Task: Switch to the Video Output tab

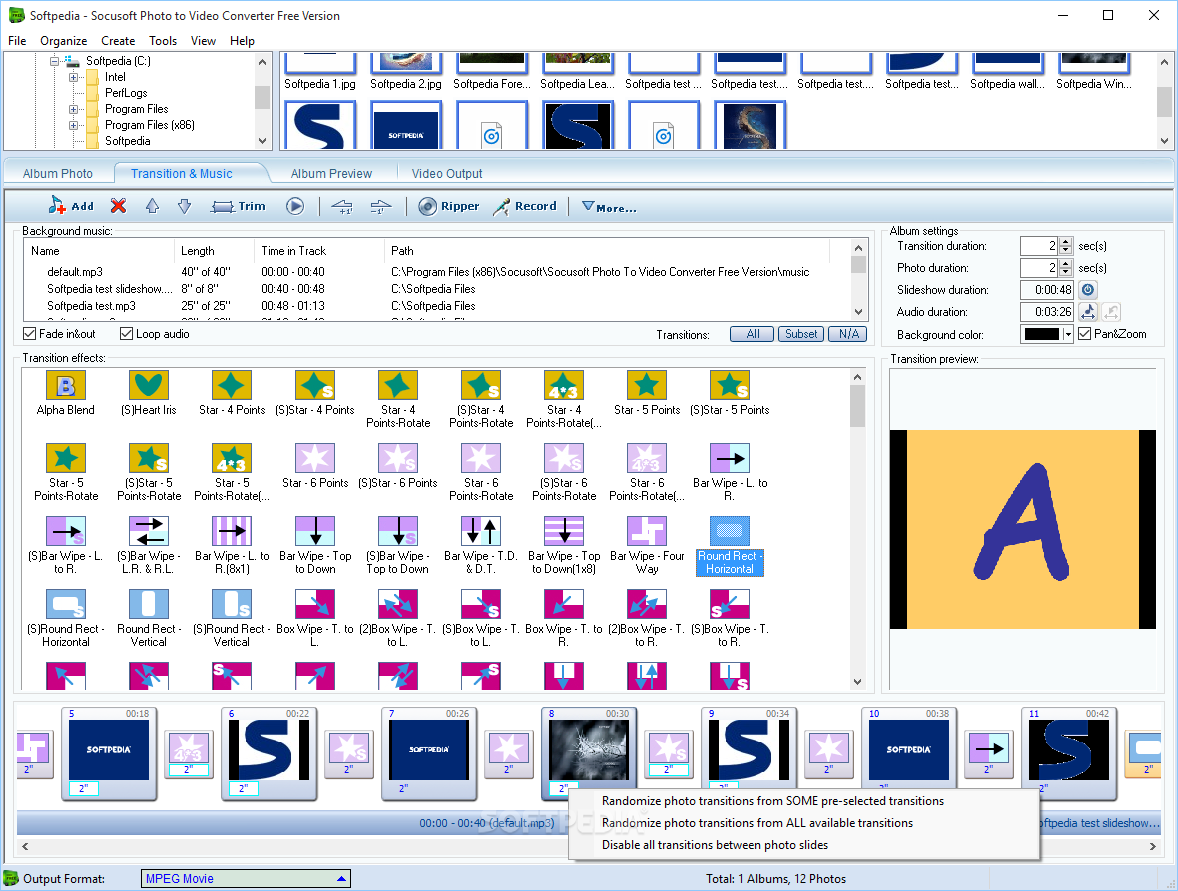Action: click(x=447, y=174)
